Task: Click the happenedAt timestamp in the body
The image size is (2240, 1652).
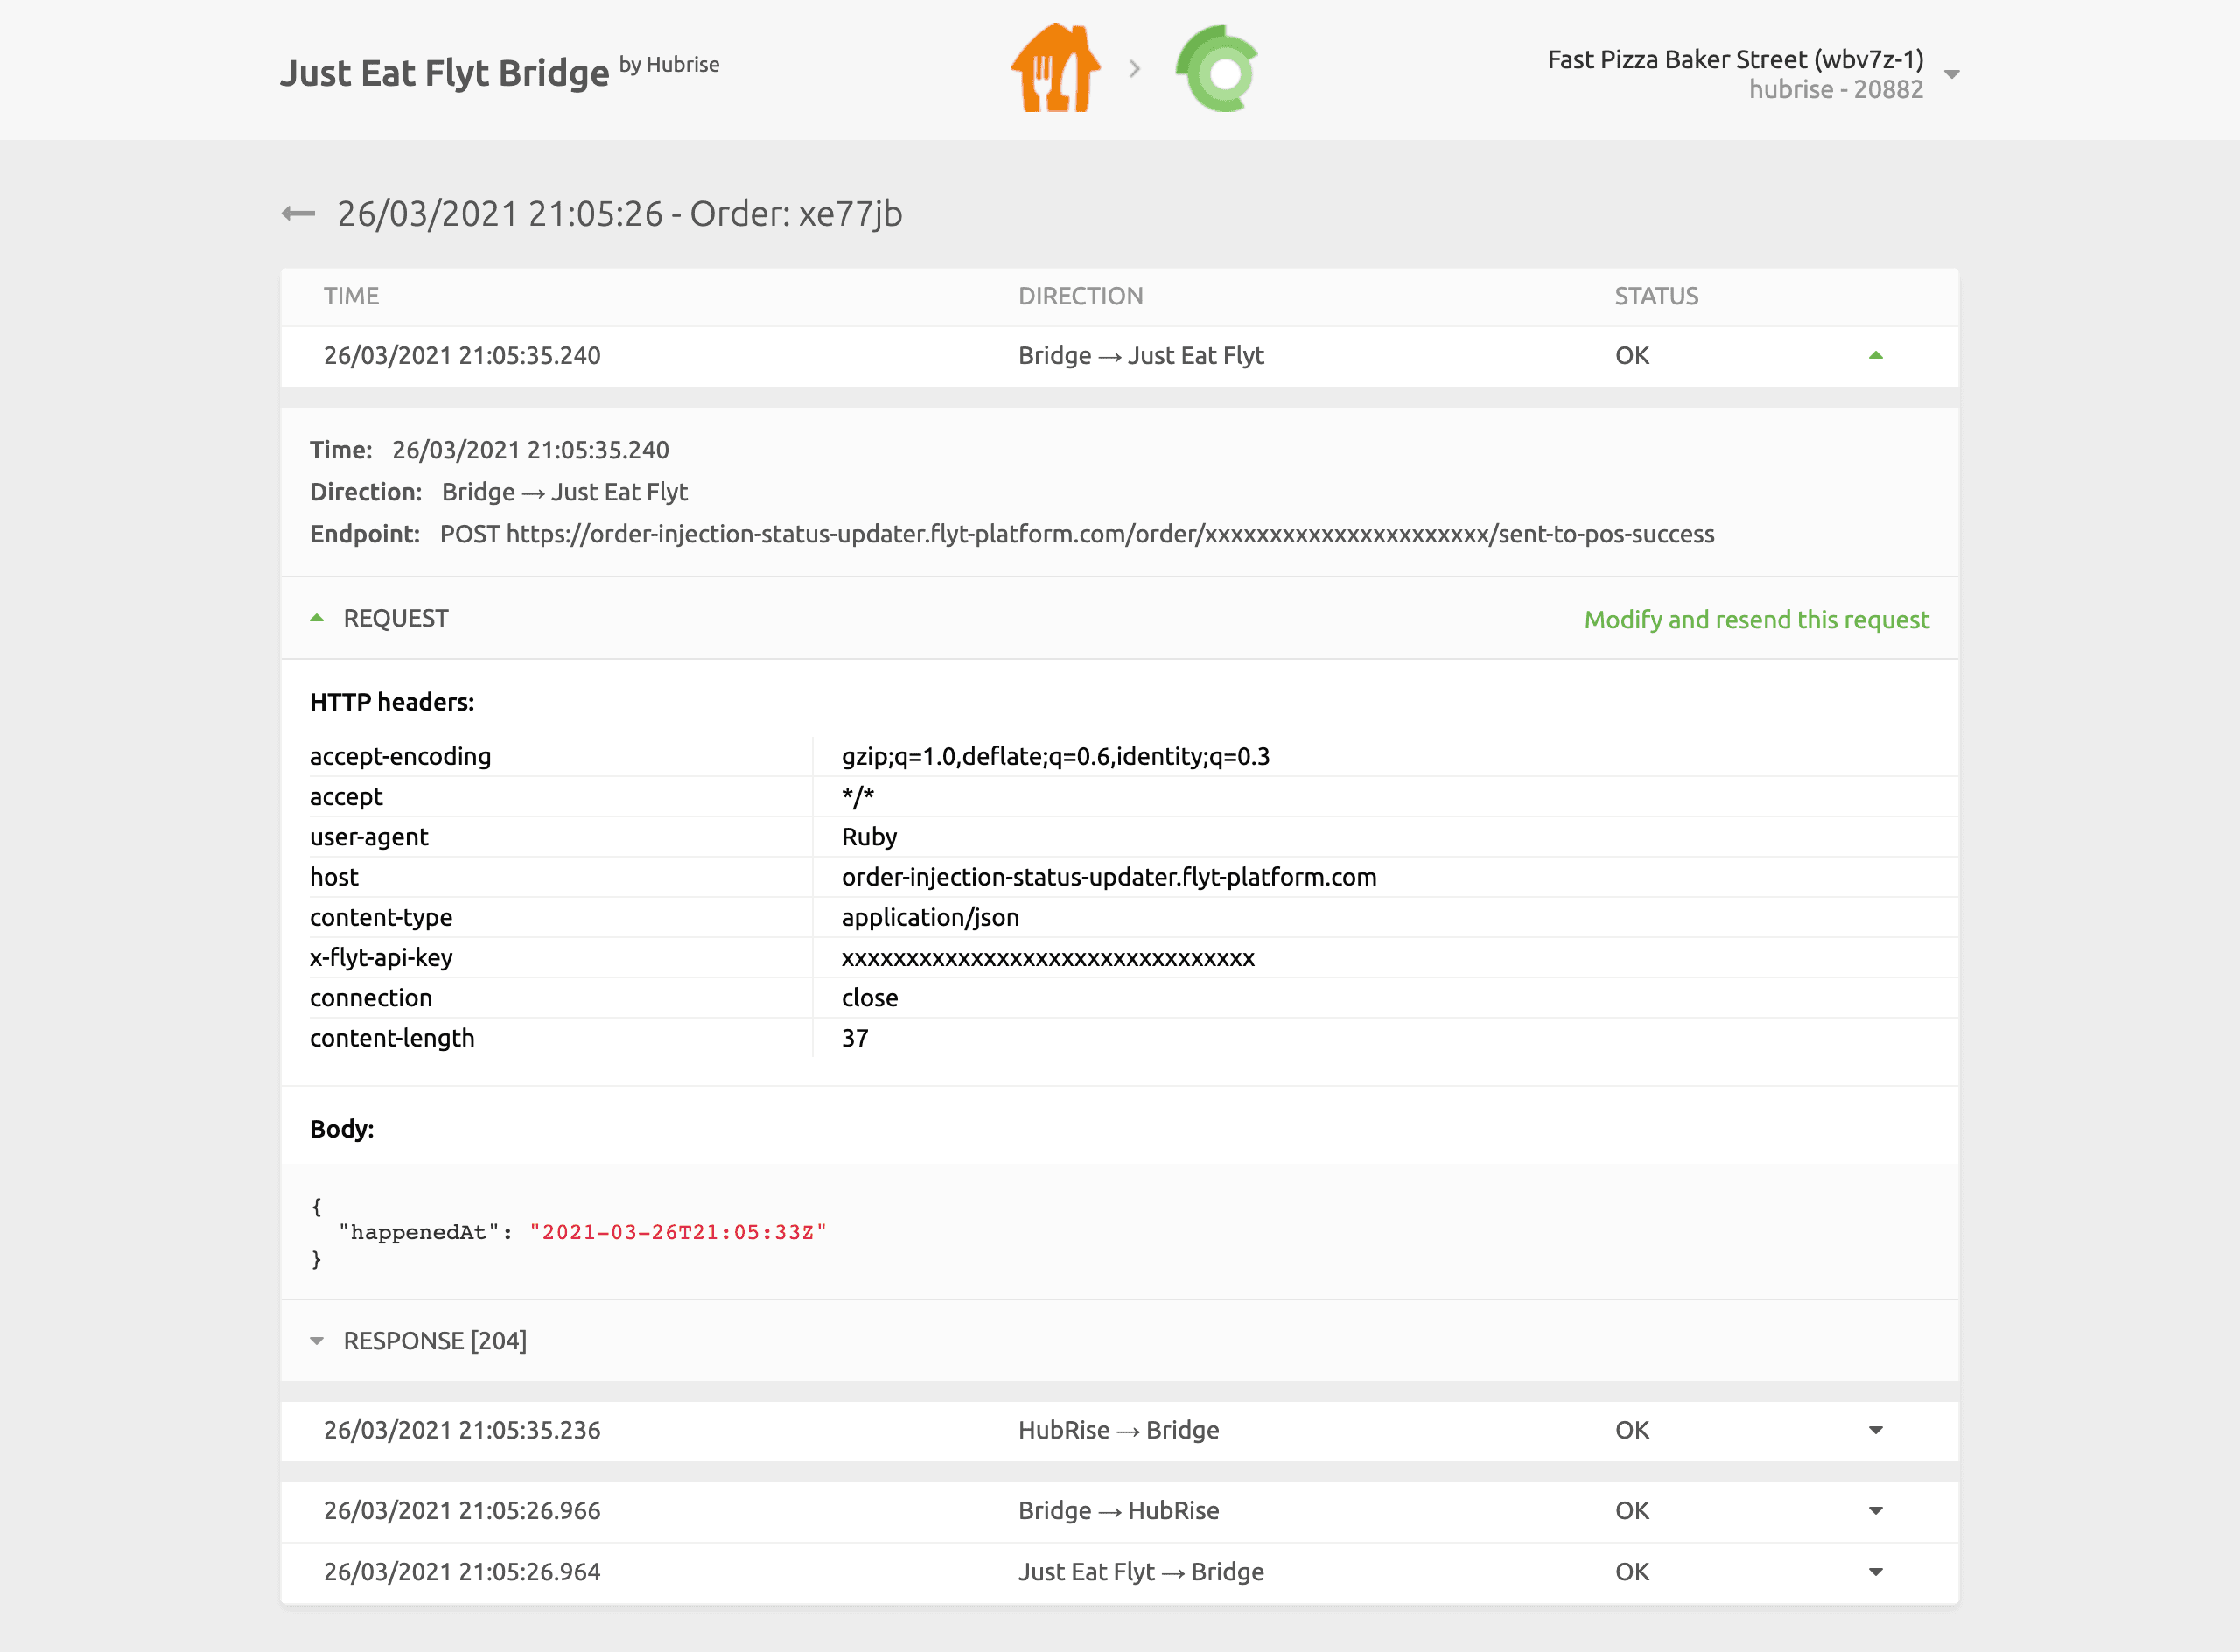Action: (680, 1231)
